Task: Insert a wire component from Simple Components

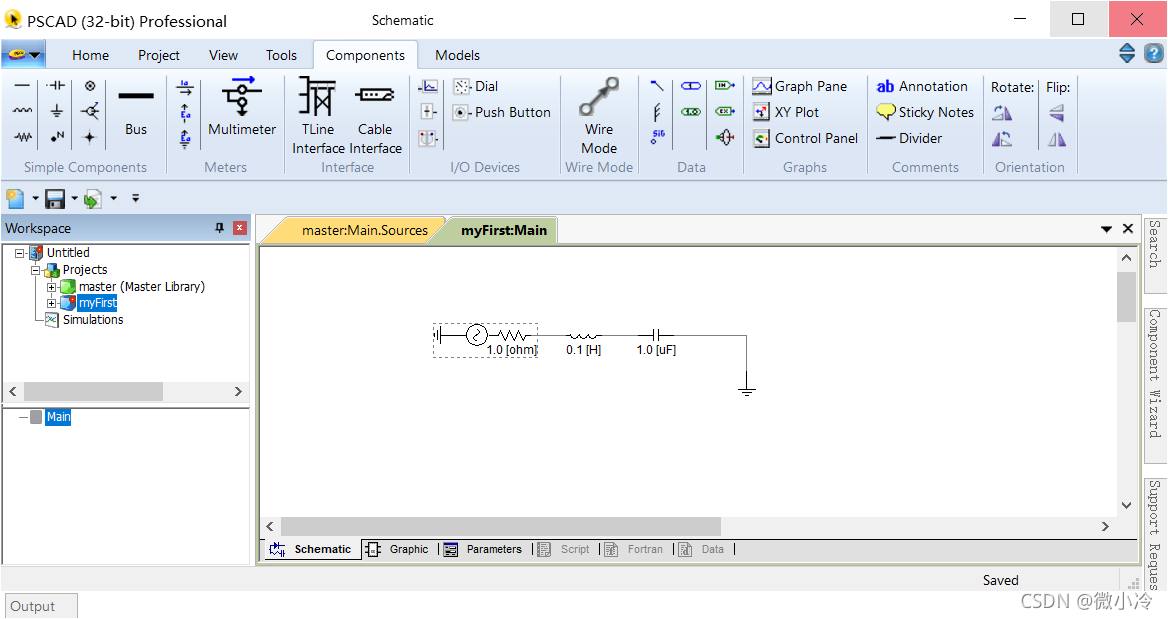Action: click(22, 86)
